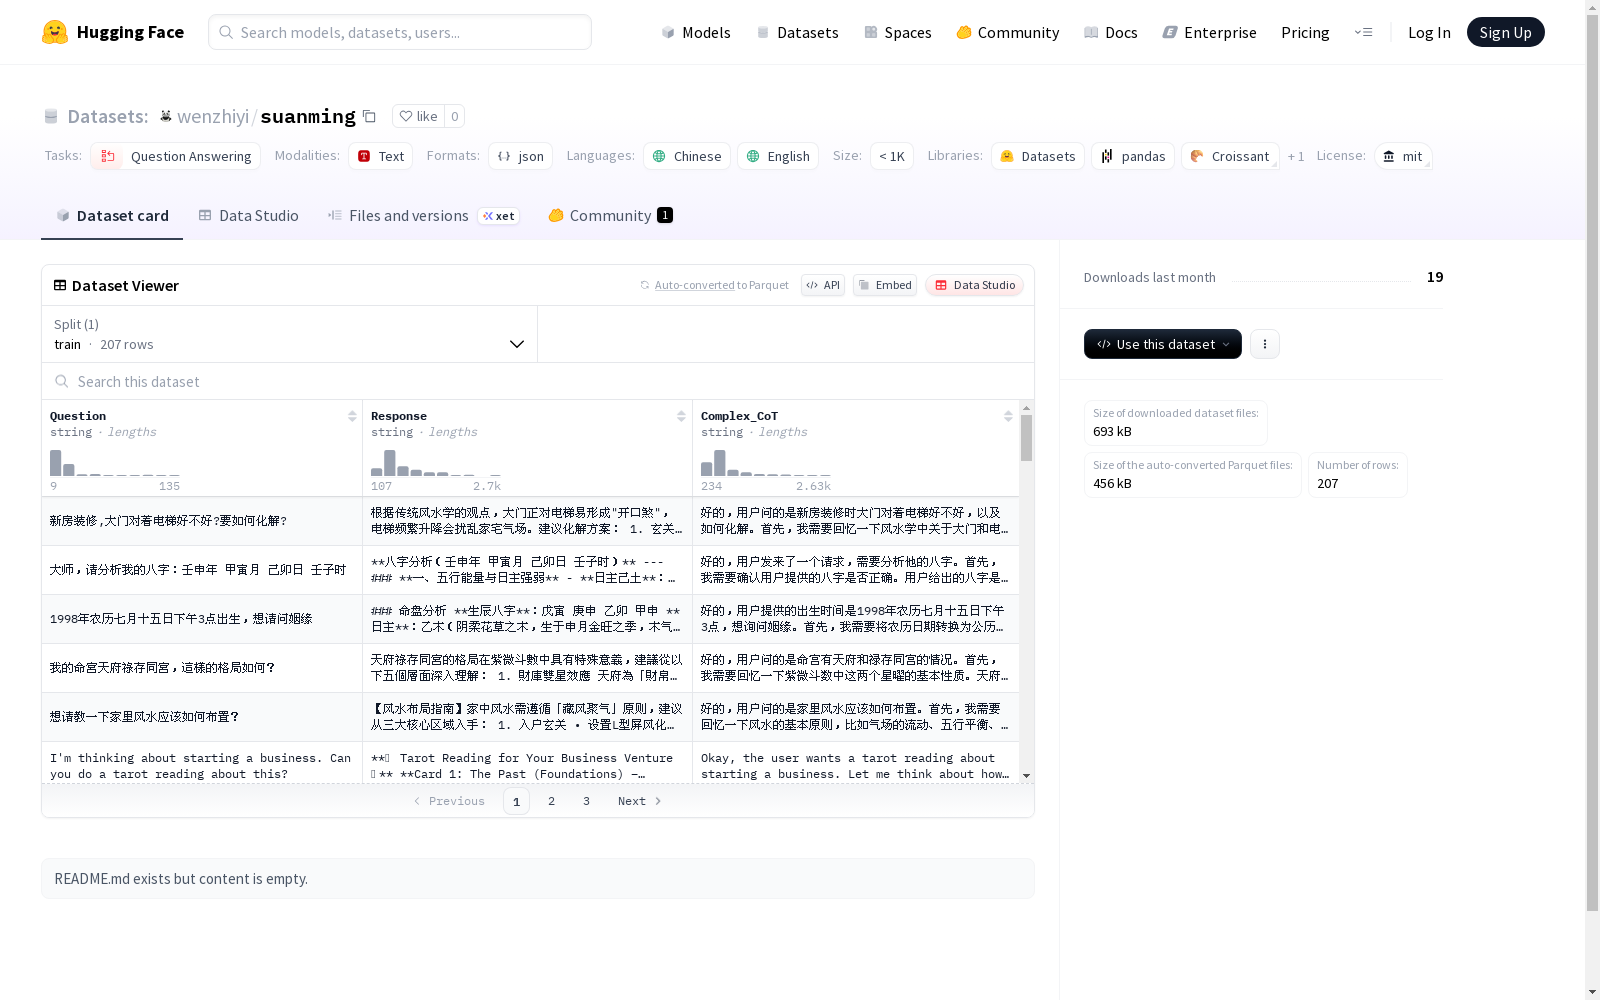
Task: Open Spaces in the top navigation
Action: tap(898, 32)
